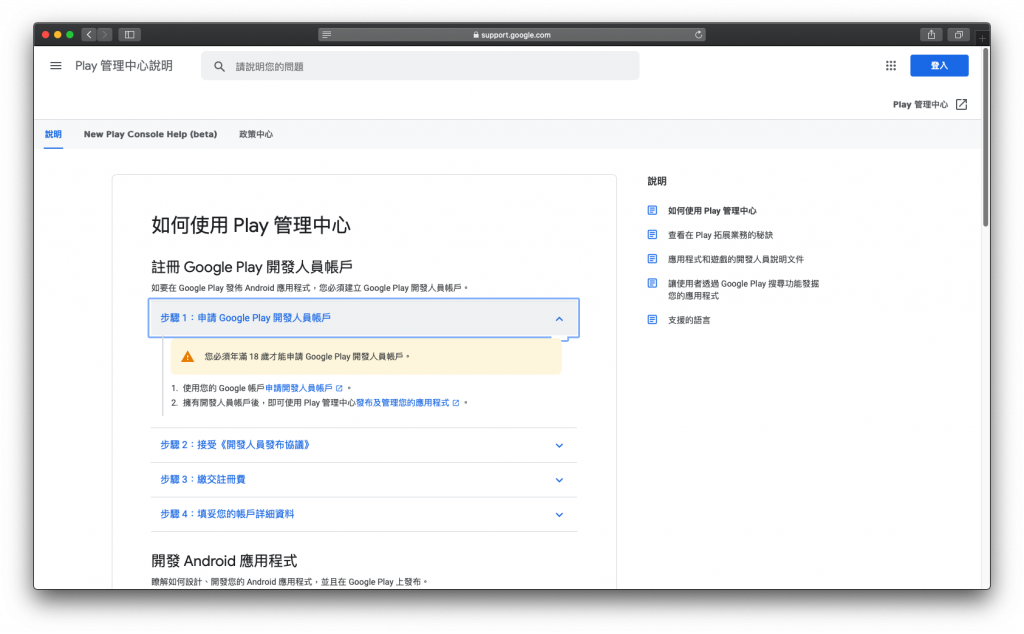Open the Google apps grid

[891, 65]
